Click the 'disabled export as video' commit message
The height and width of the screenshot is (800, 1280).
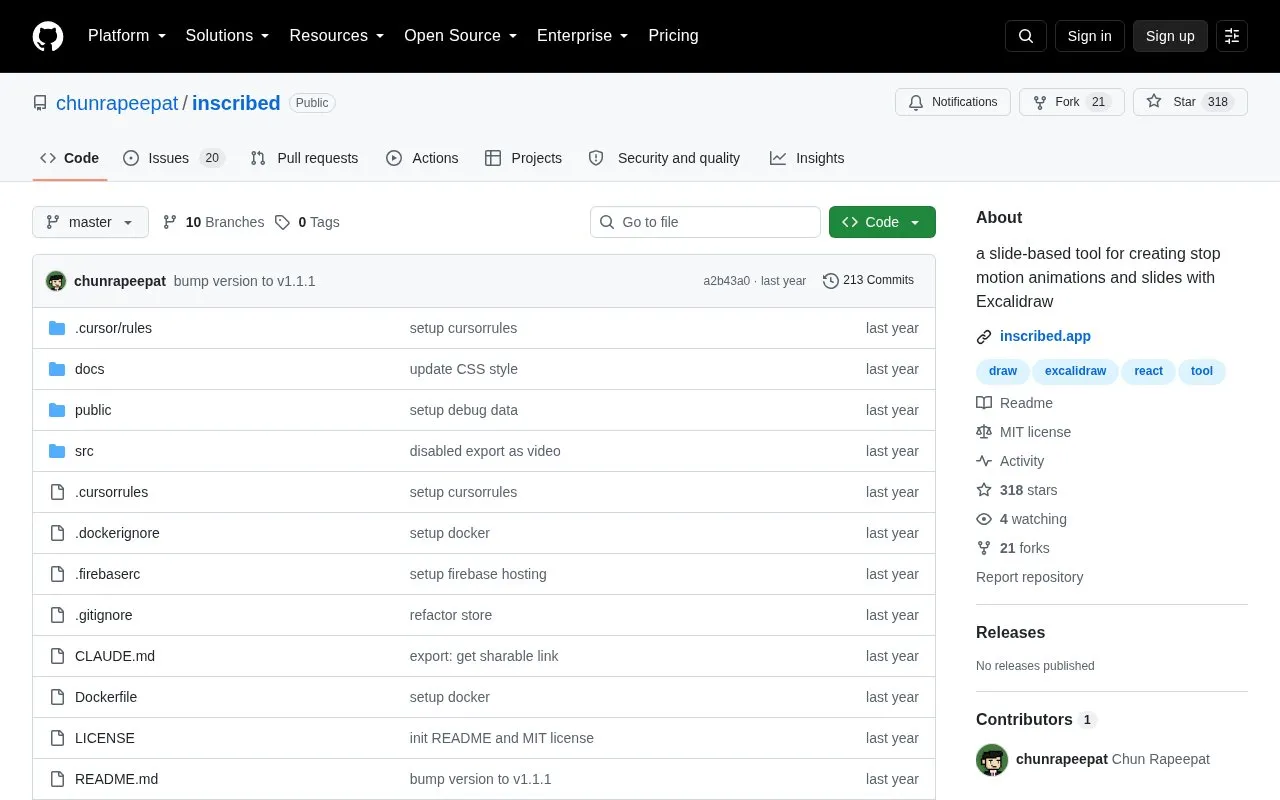tap(485, 451)
